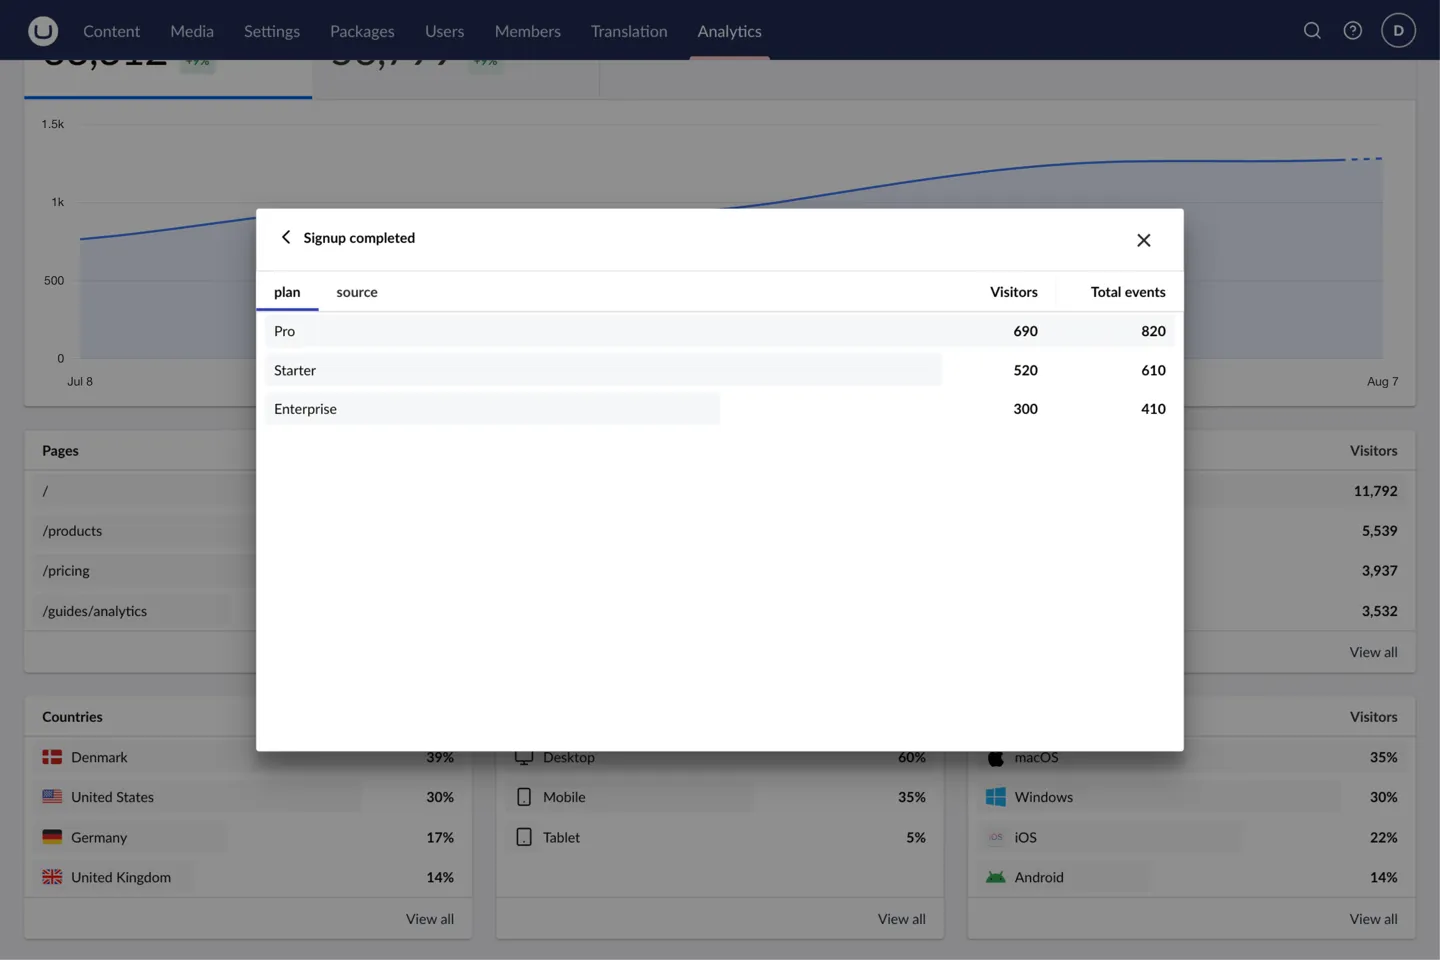Click View all under devices list
This screenshot has width=1440, height=960.
[x=901, y=919]
